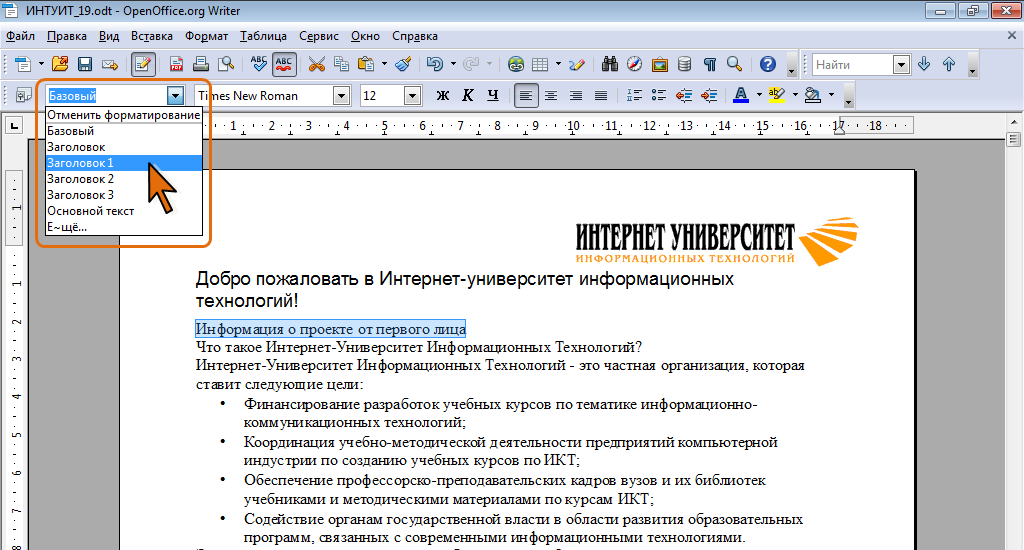The width and height of the screenshot is (1024, 550).
Task: Open Page Preview icon
Action: pyautogui.click(x=226, y=64)
